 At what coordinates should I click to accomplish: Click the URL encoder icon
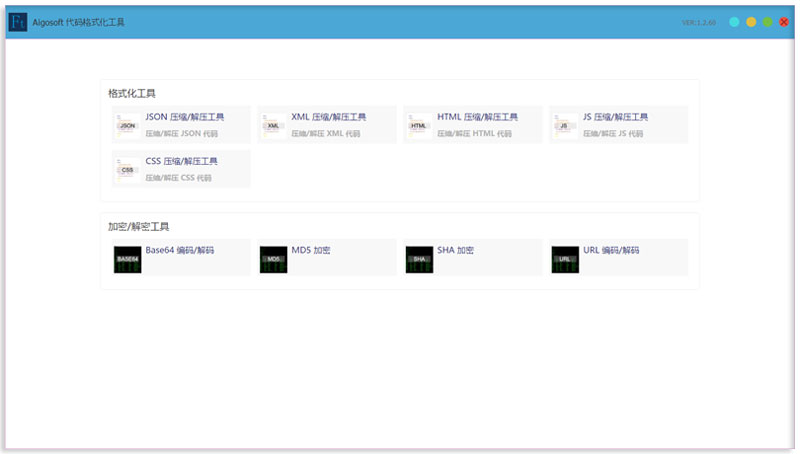point(565,258)
